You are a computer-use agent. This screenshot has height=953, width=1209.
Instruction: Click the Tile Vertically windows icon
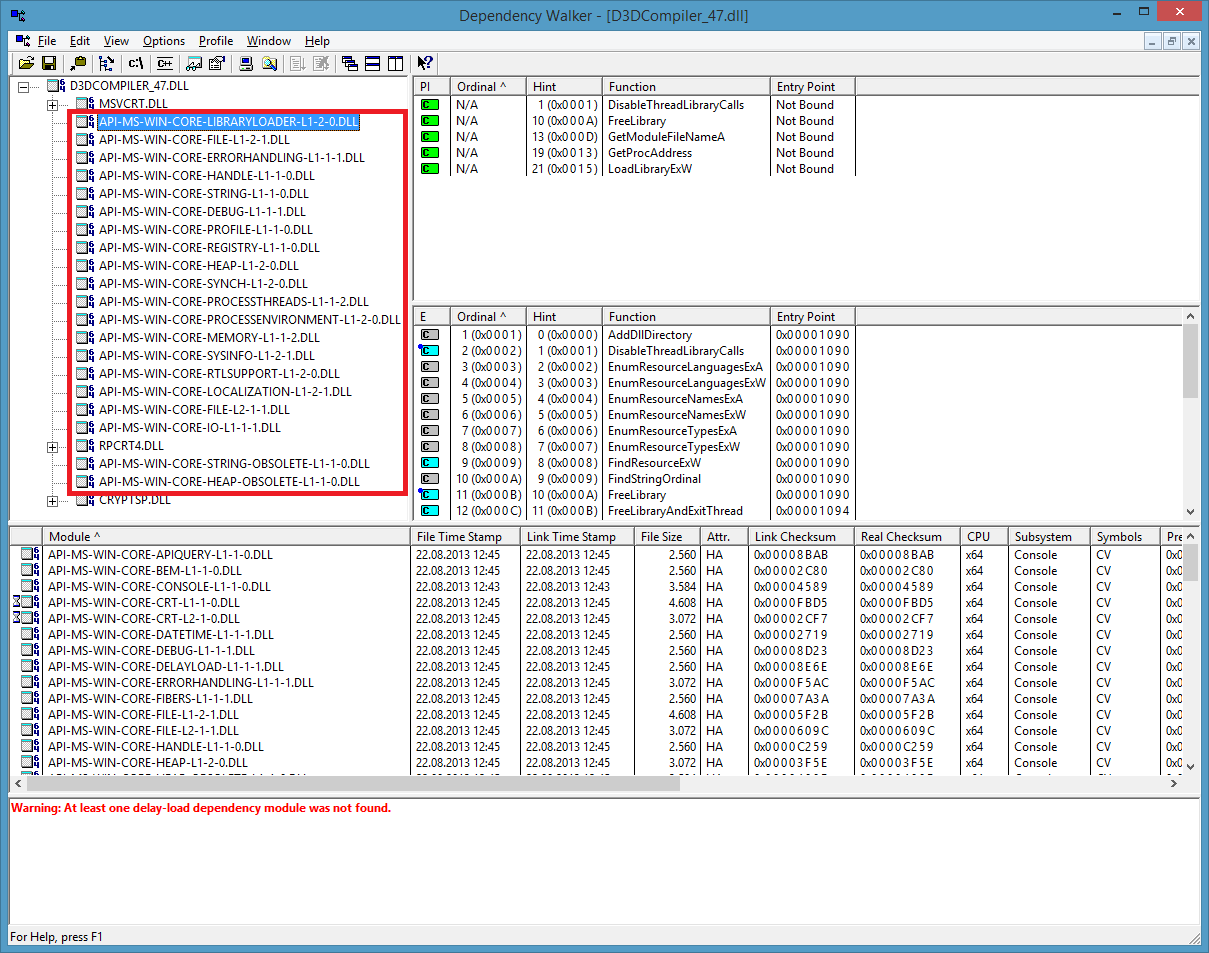coord(395,63)
